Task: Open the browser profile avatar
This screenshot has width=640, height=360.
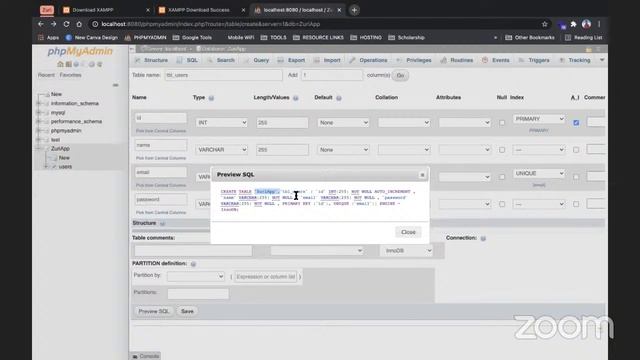Action: [587, 24]
